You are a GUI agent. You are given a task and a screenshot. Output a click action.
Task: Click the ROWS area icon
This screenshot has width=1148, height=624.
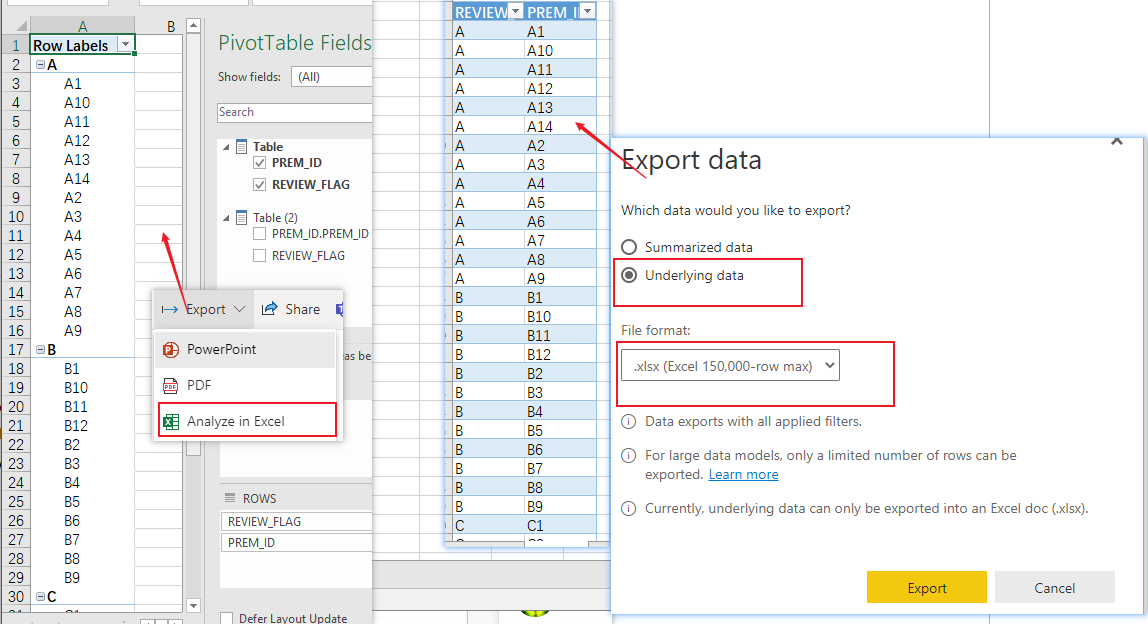(x=229, y=498)
